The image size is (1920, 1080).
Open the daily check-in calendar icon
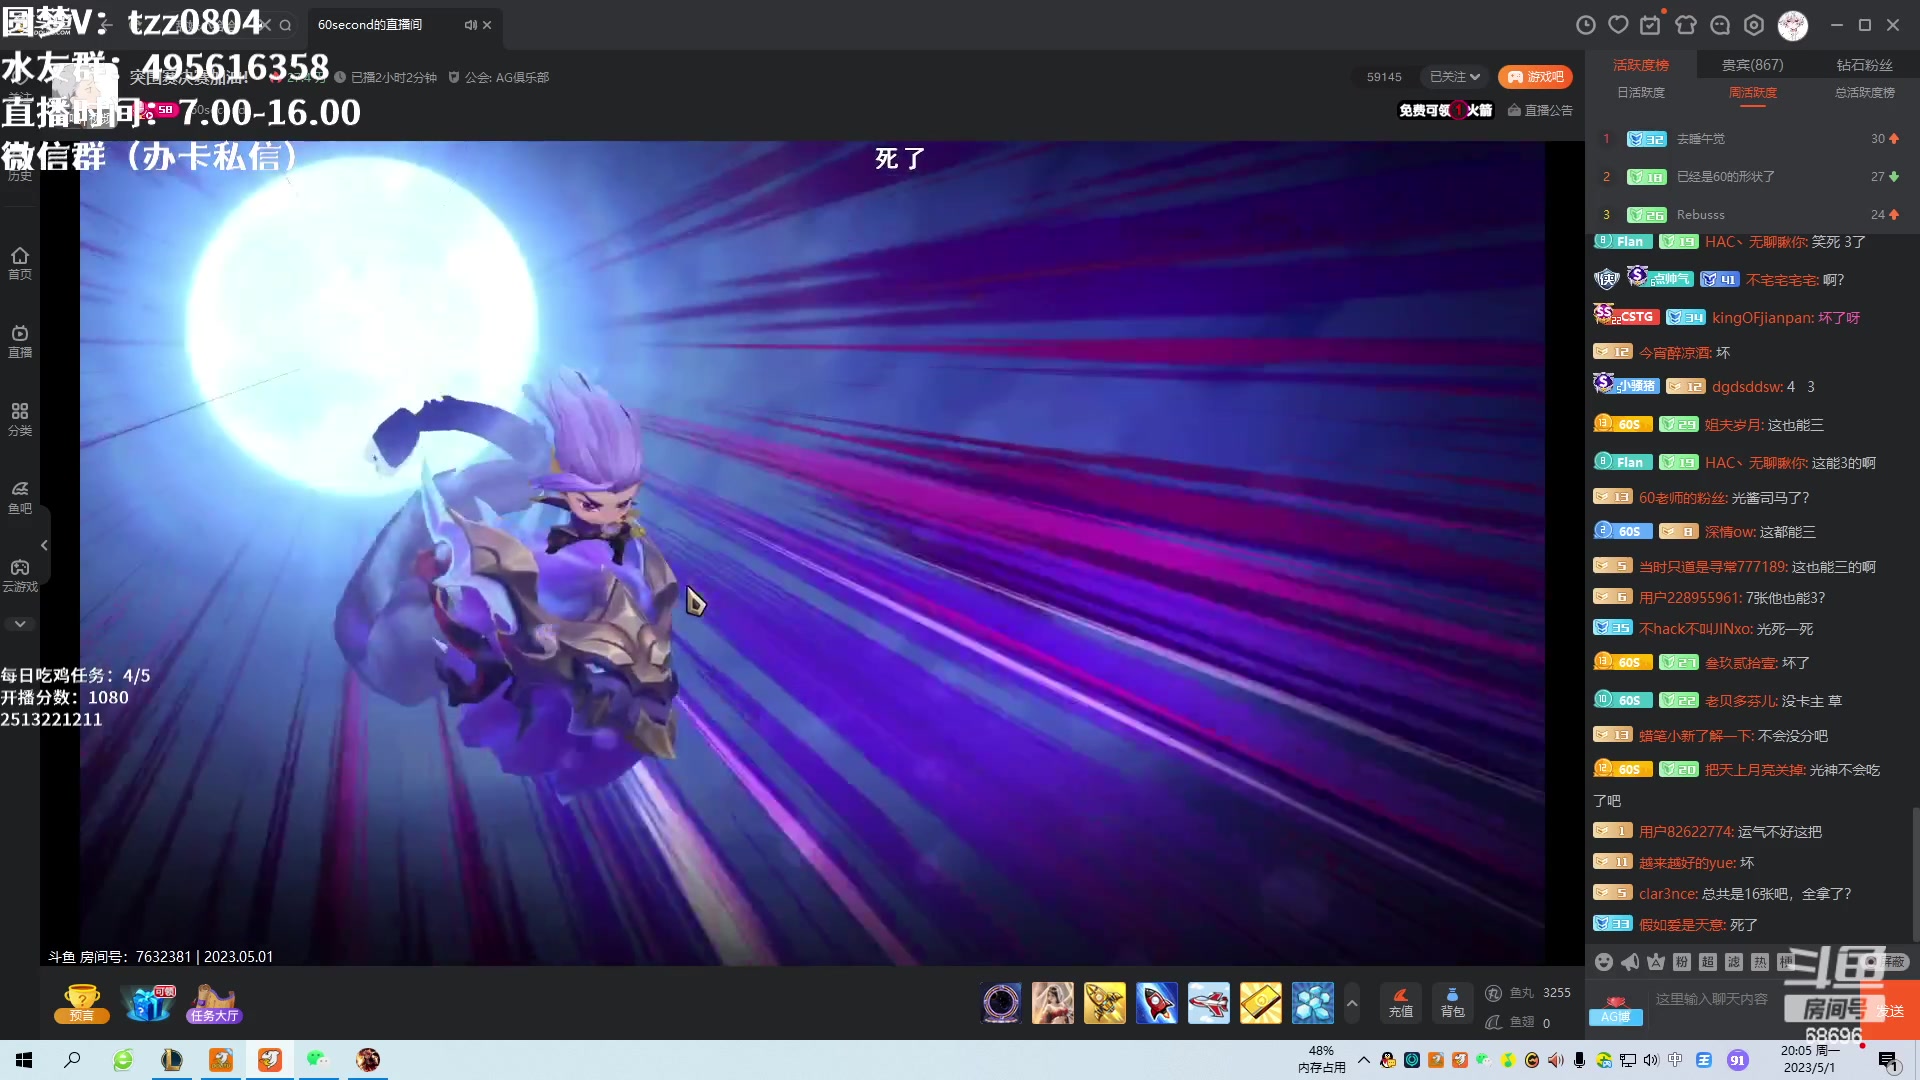(x=1651, y=25)
